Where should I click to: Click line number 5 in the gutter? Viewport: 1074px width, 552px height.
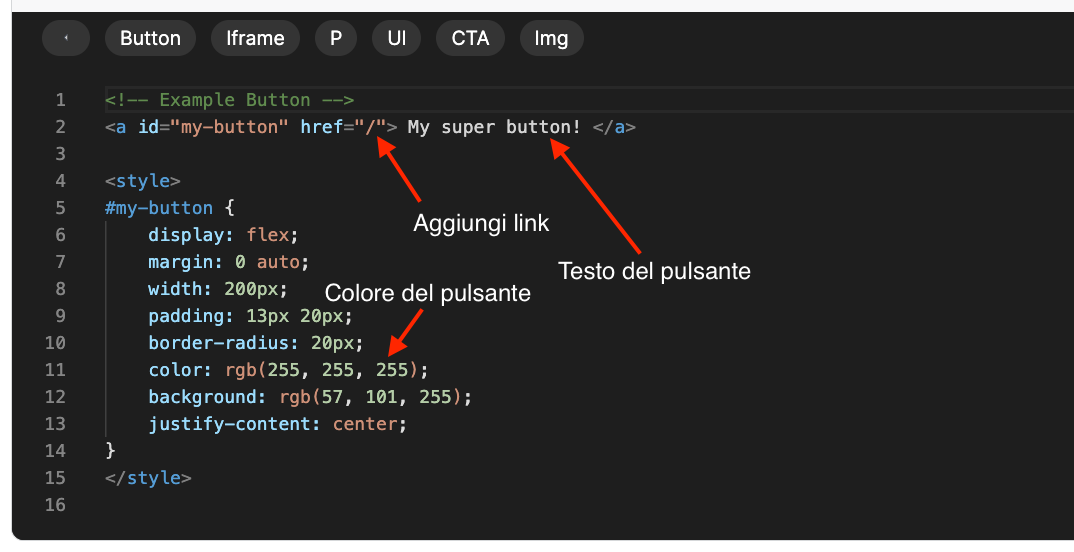[60, 208]
